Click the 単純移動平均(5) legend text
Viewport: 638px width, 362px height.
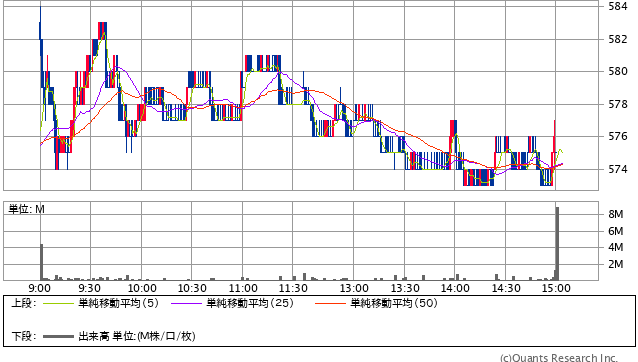click(118, 303)
